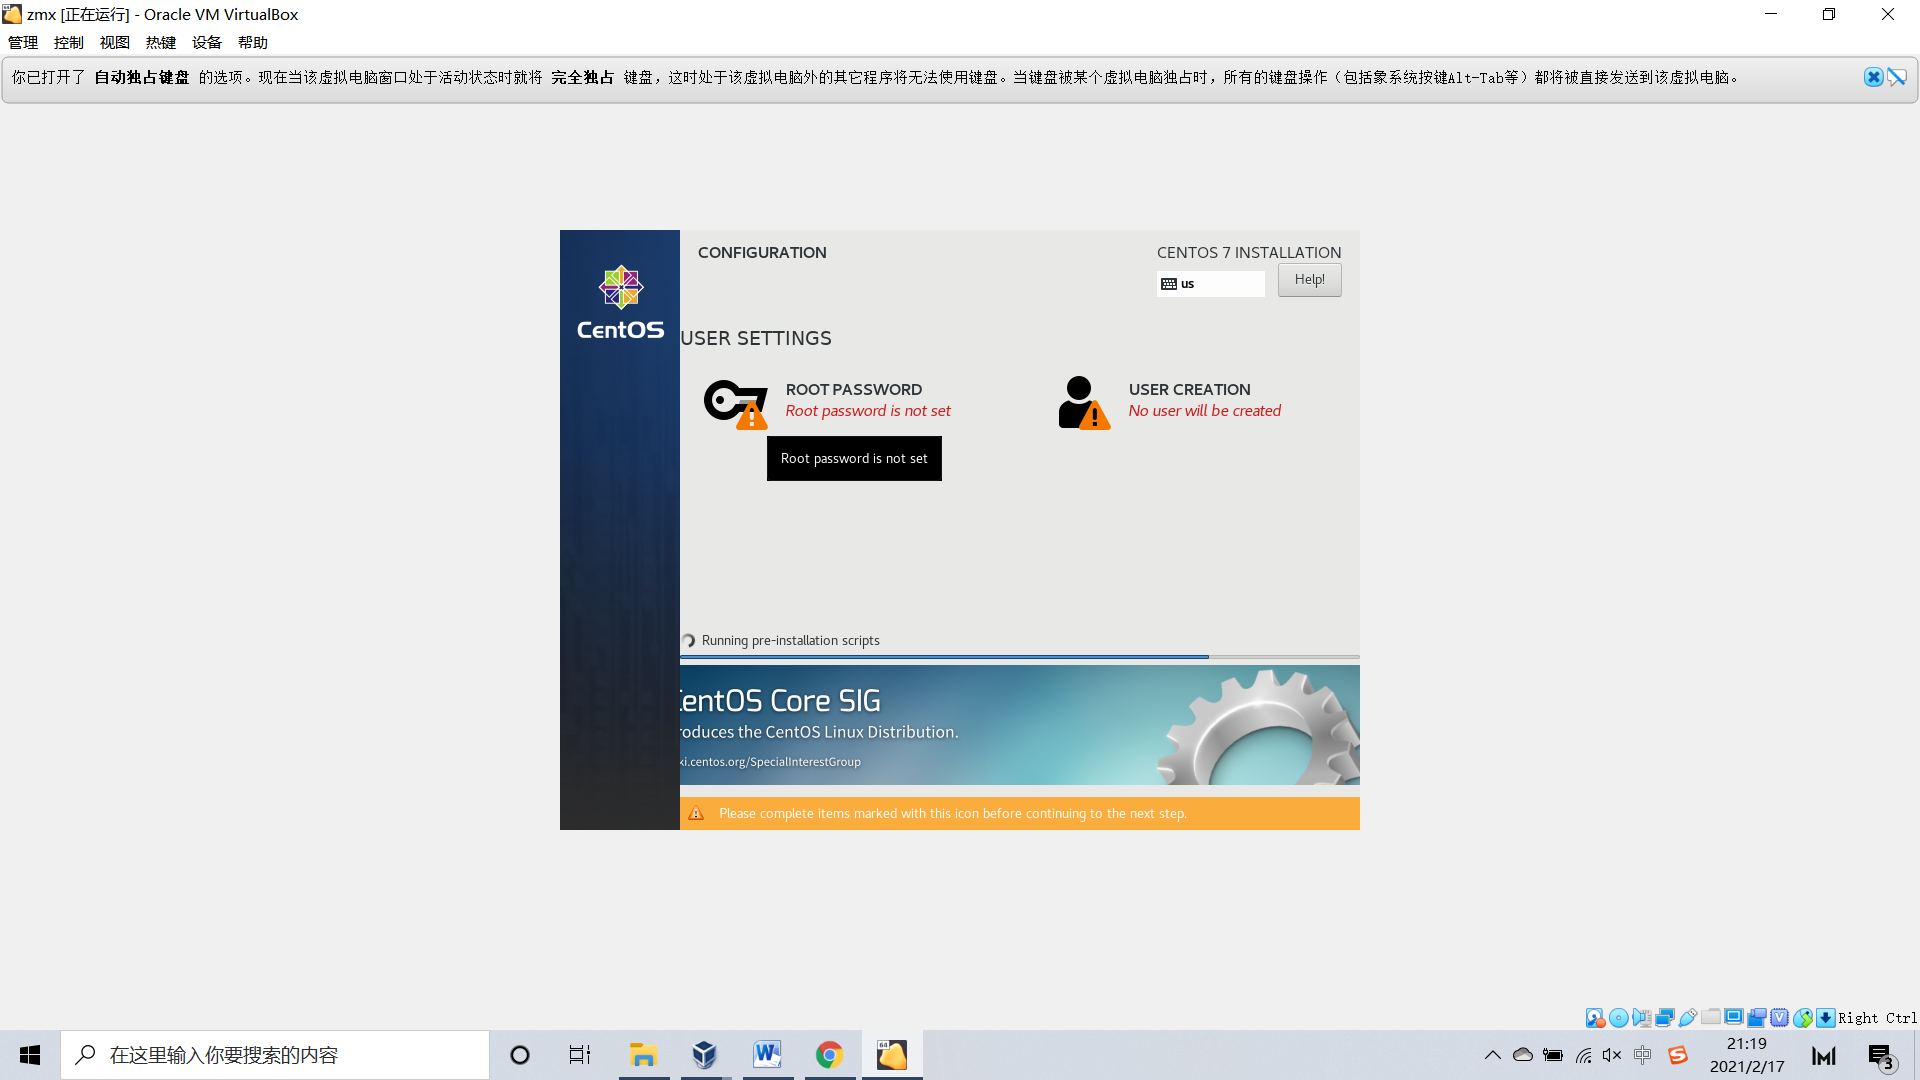The image size is (1920, 1080).
Task: Open the us keyboard layout selector
Action: 1210,284
